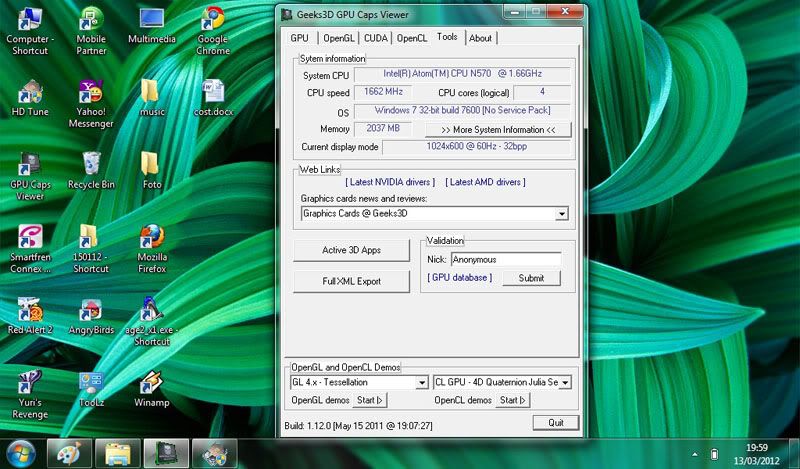Launch Google Chrome from desktop
Screen dimensions: 800x469
pyautogui.click(x=213, y=32)
